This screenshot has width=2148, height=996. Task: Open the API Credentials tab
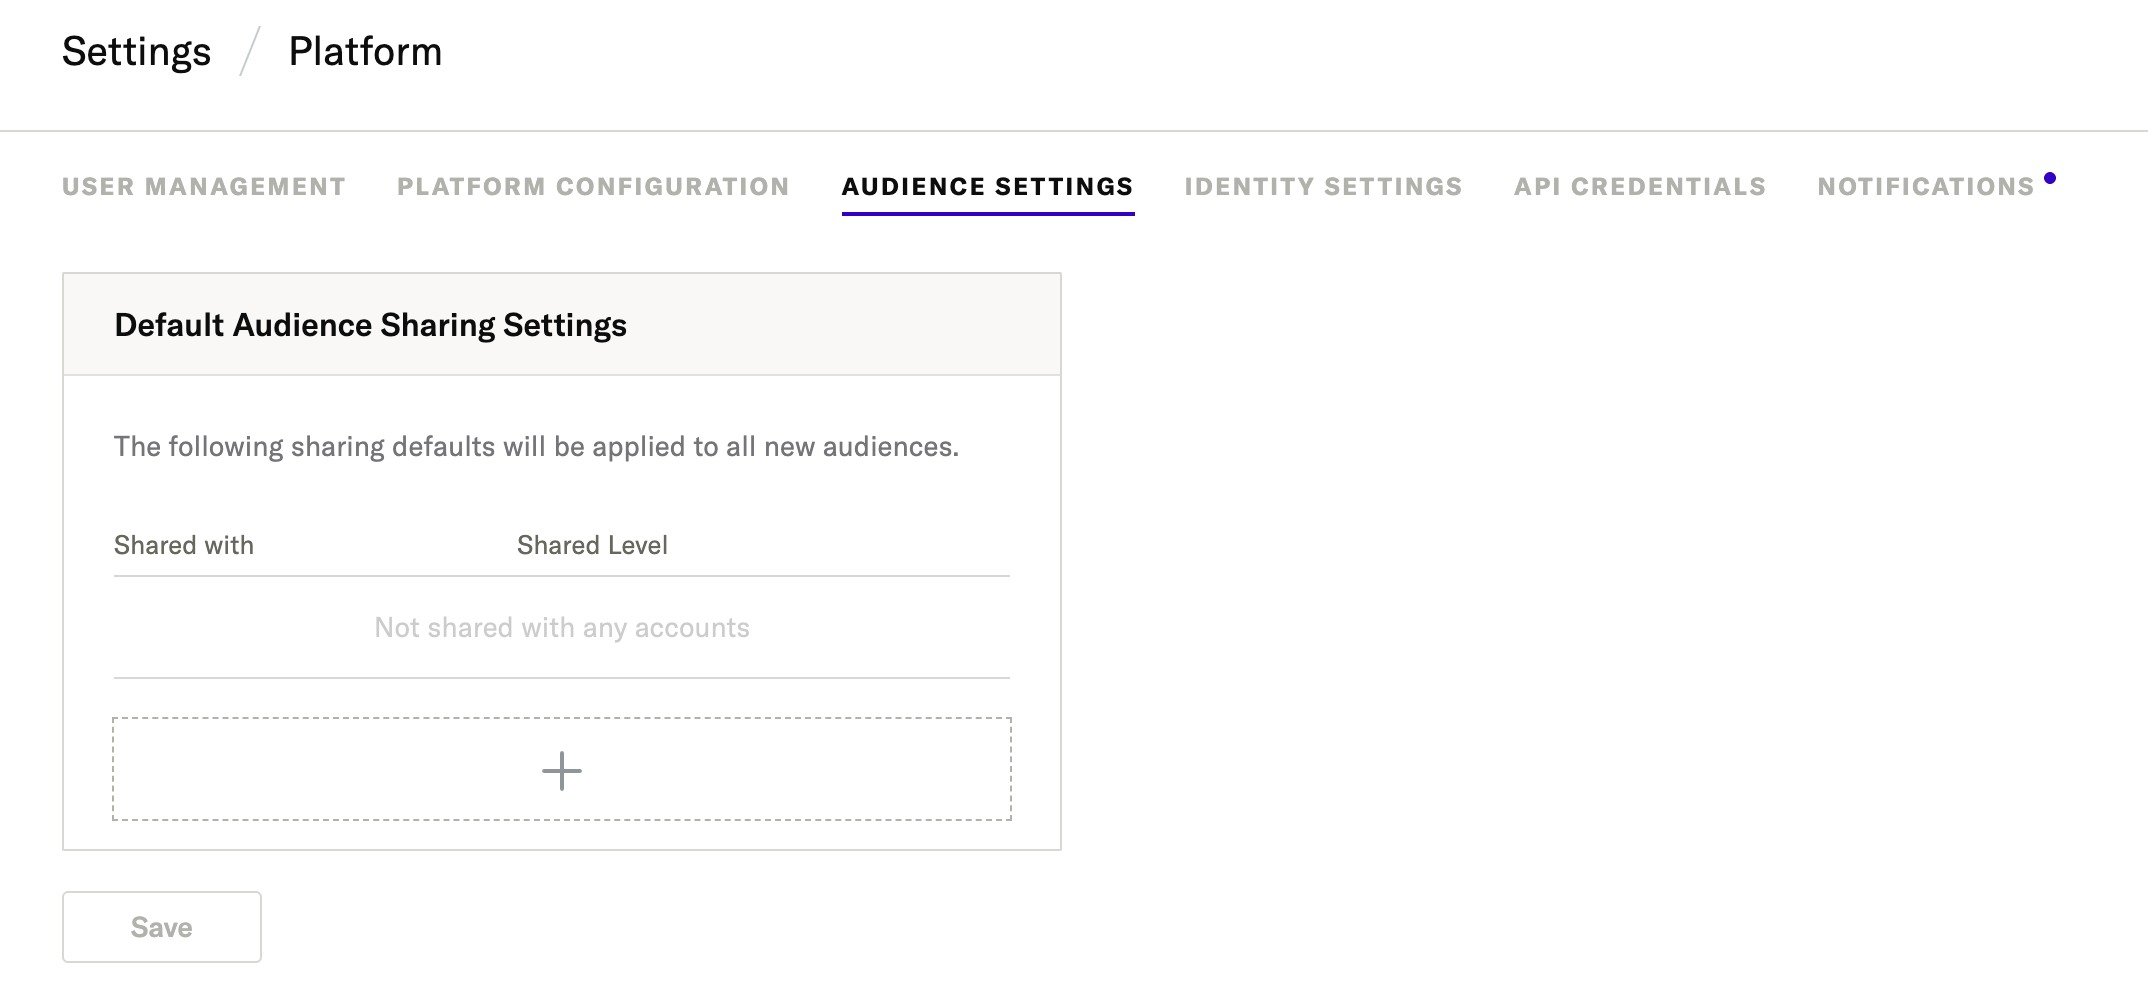pyautogui.click(x=1639, y=187)
